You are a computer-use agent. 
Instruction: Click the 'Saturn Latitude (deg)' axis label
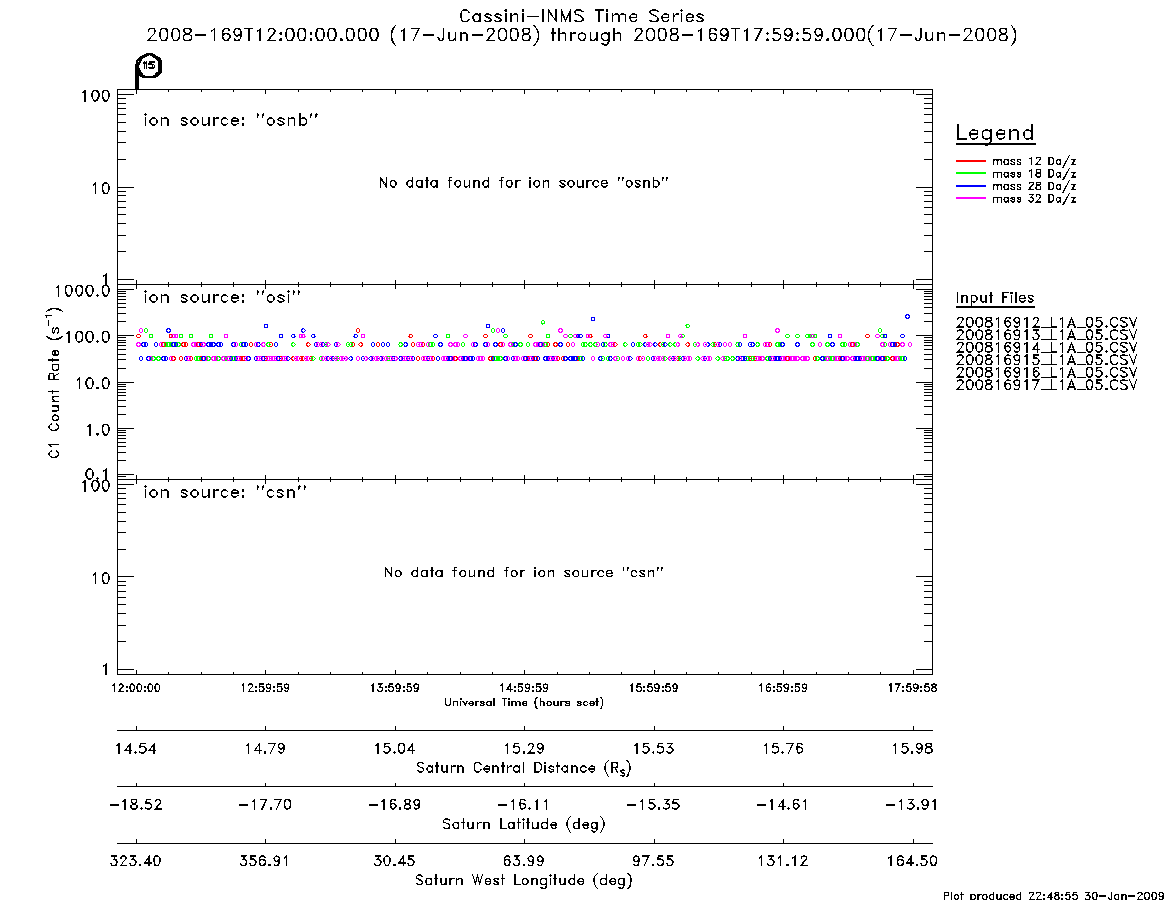click(524, 824)
